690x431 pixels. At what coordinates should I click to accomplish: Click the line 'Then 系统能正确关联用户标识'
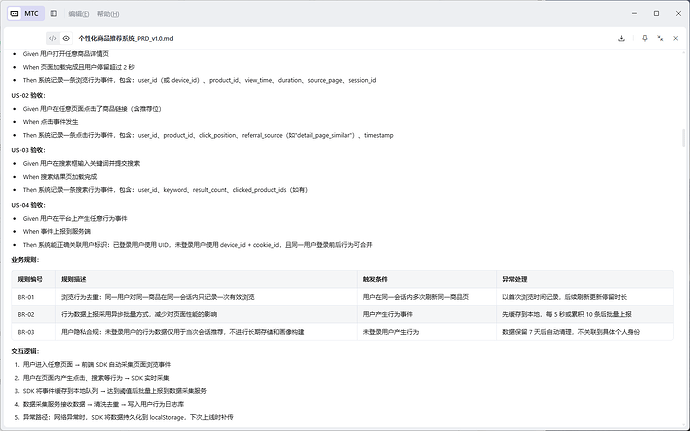[198, 245]
